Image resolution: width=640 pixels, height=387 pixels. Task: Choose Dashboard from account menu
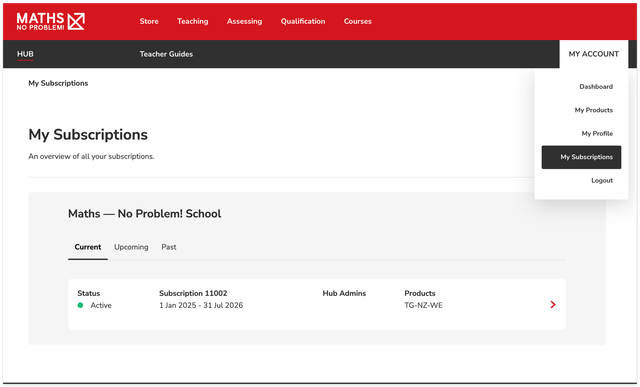[596, 87]
